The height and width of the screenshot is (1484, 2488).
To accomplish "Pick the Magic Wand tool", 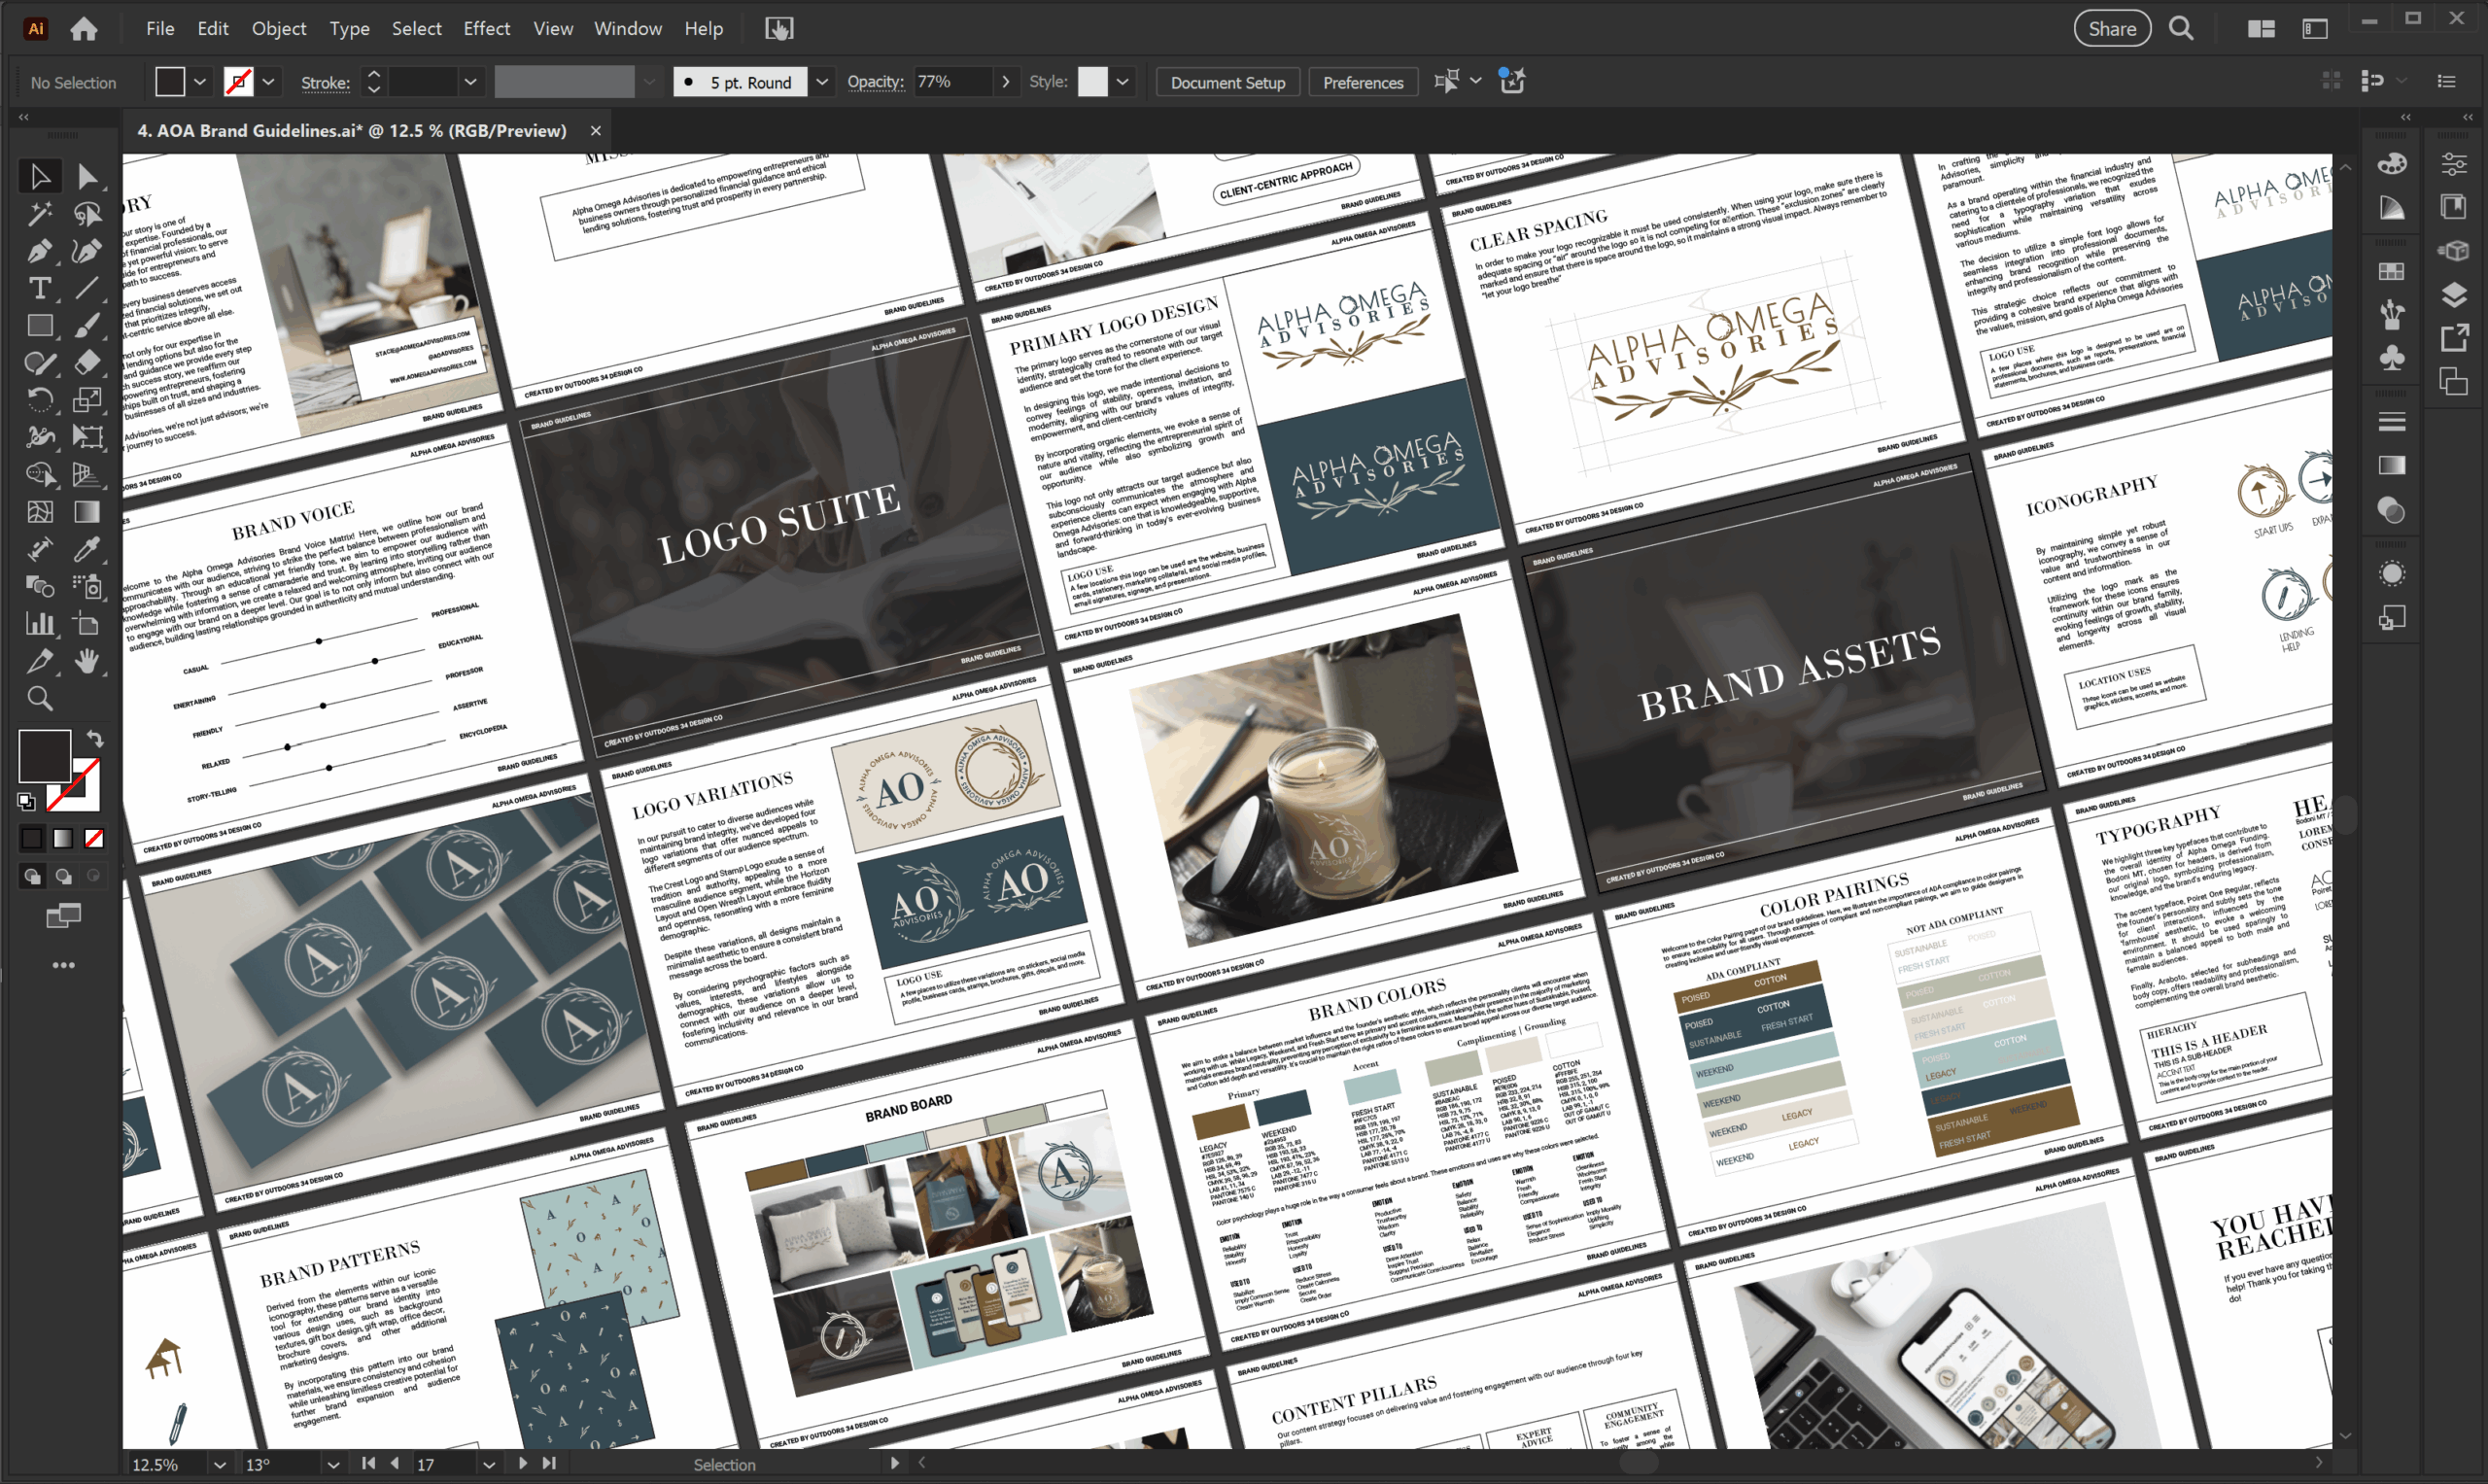I will [x=39, y=213].
